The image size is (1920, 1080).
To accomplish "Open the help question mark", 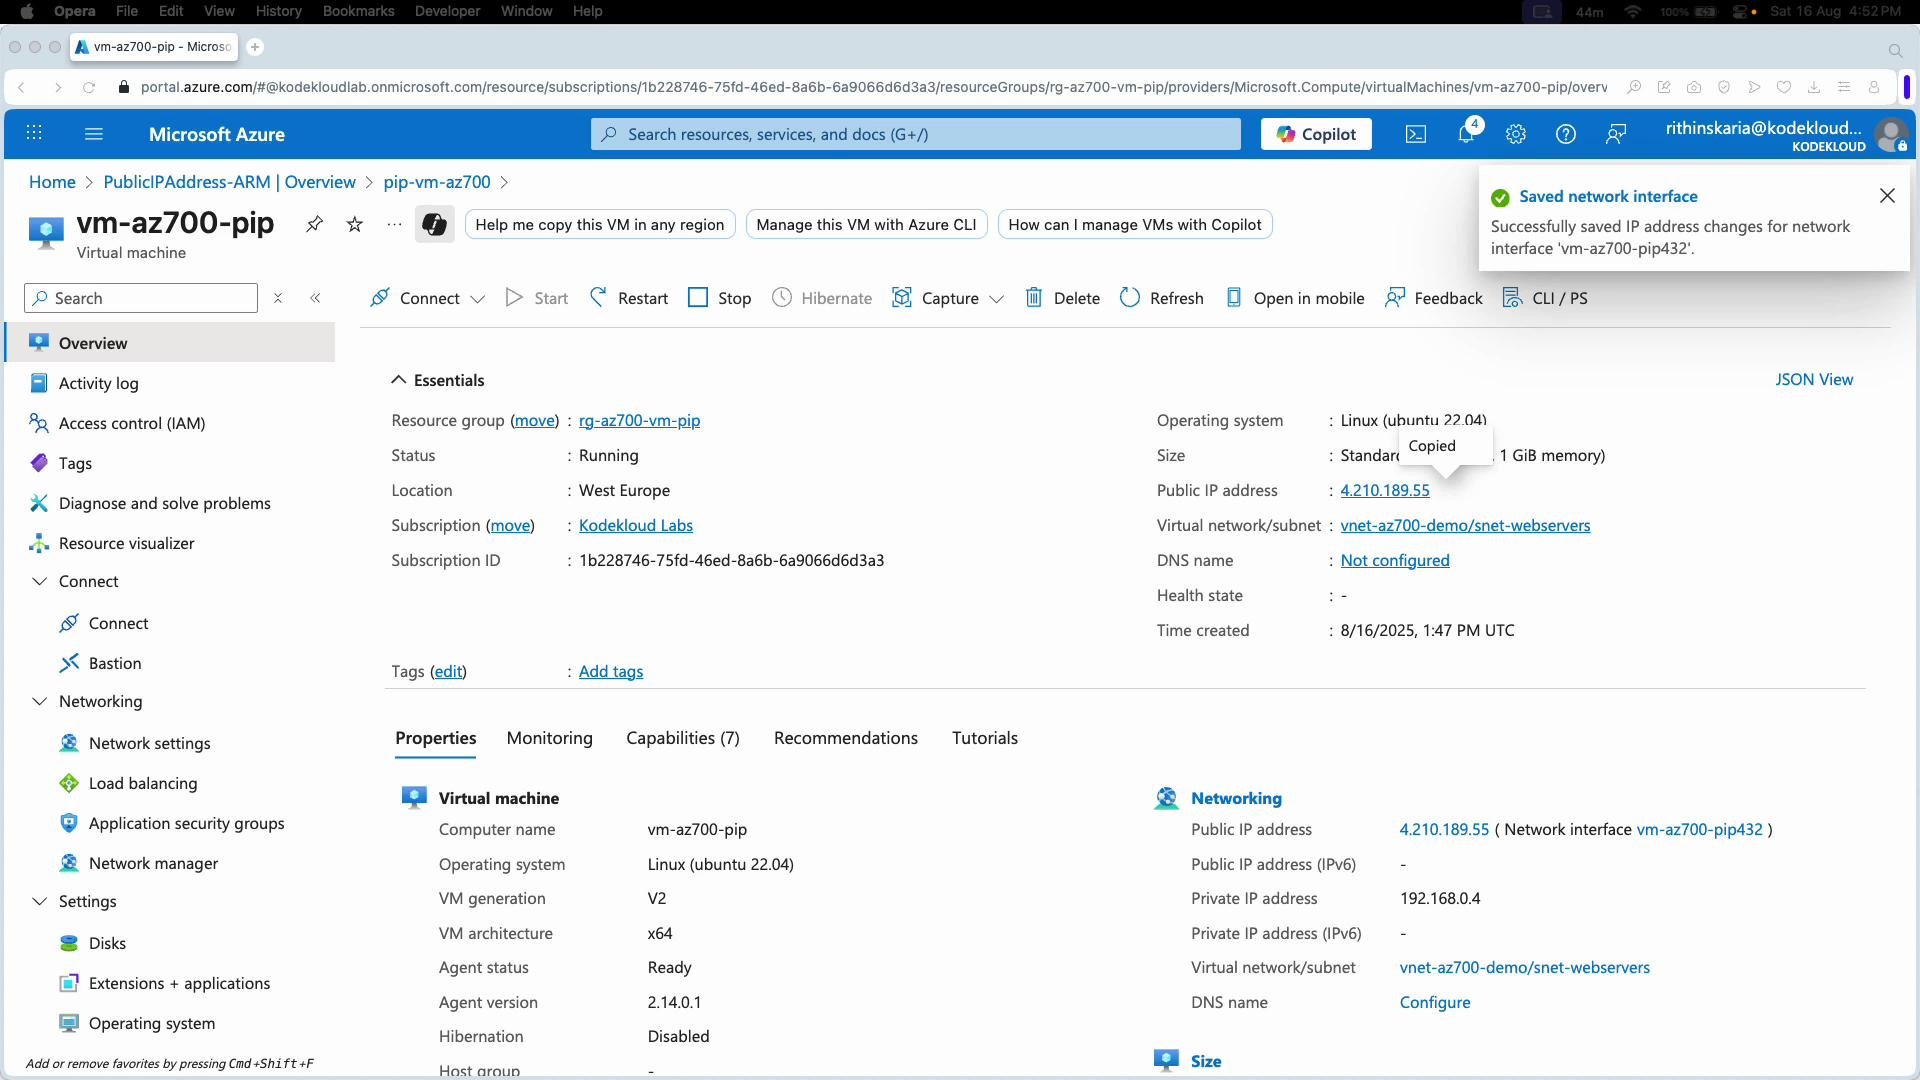I will coord(1566,134).
